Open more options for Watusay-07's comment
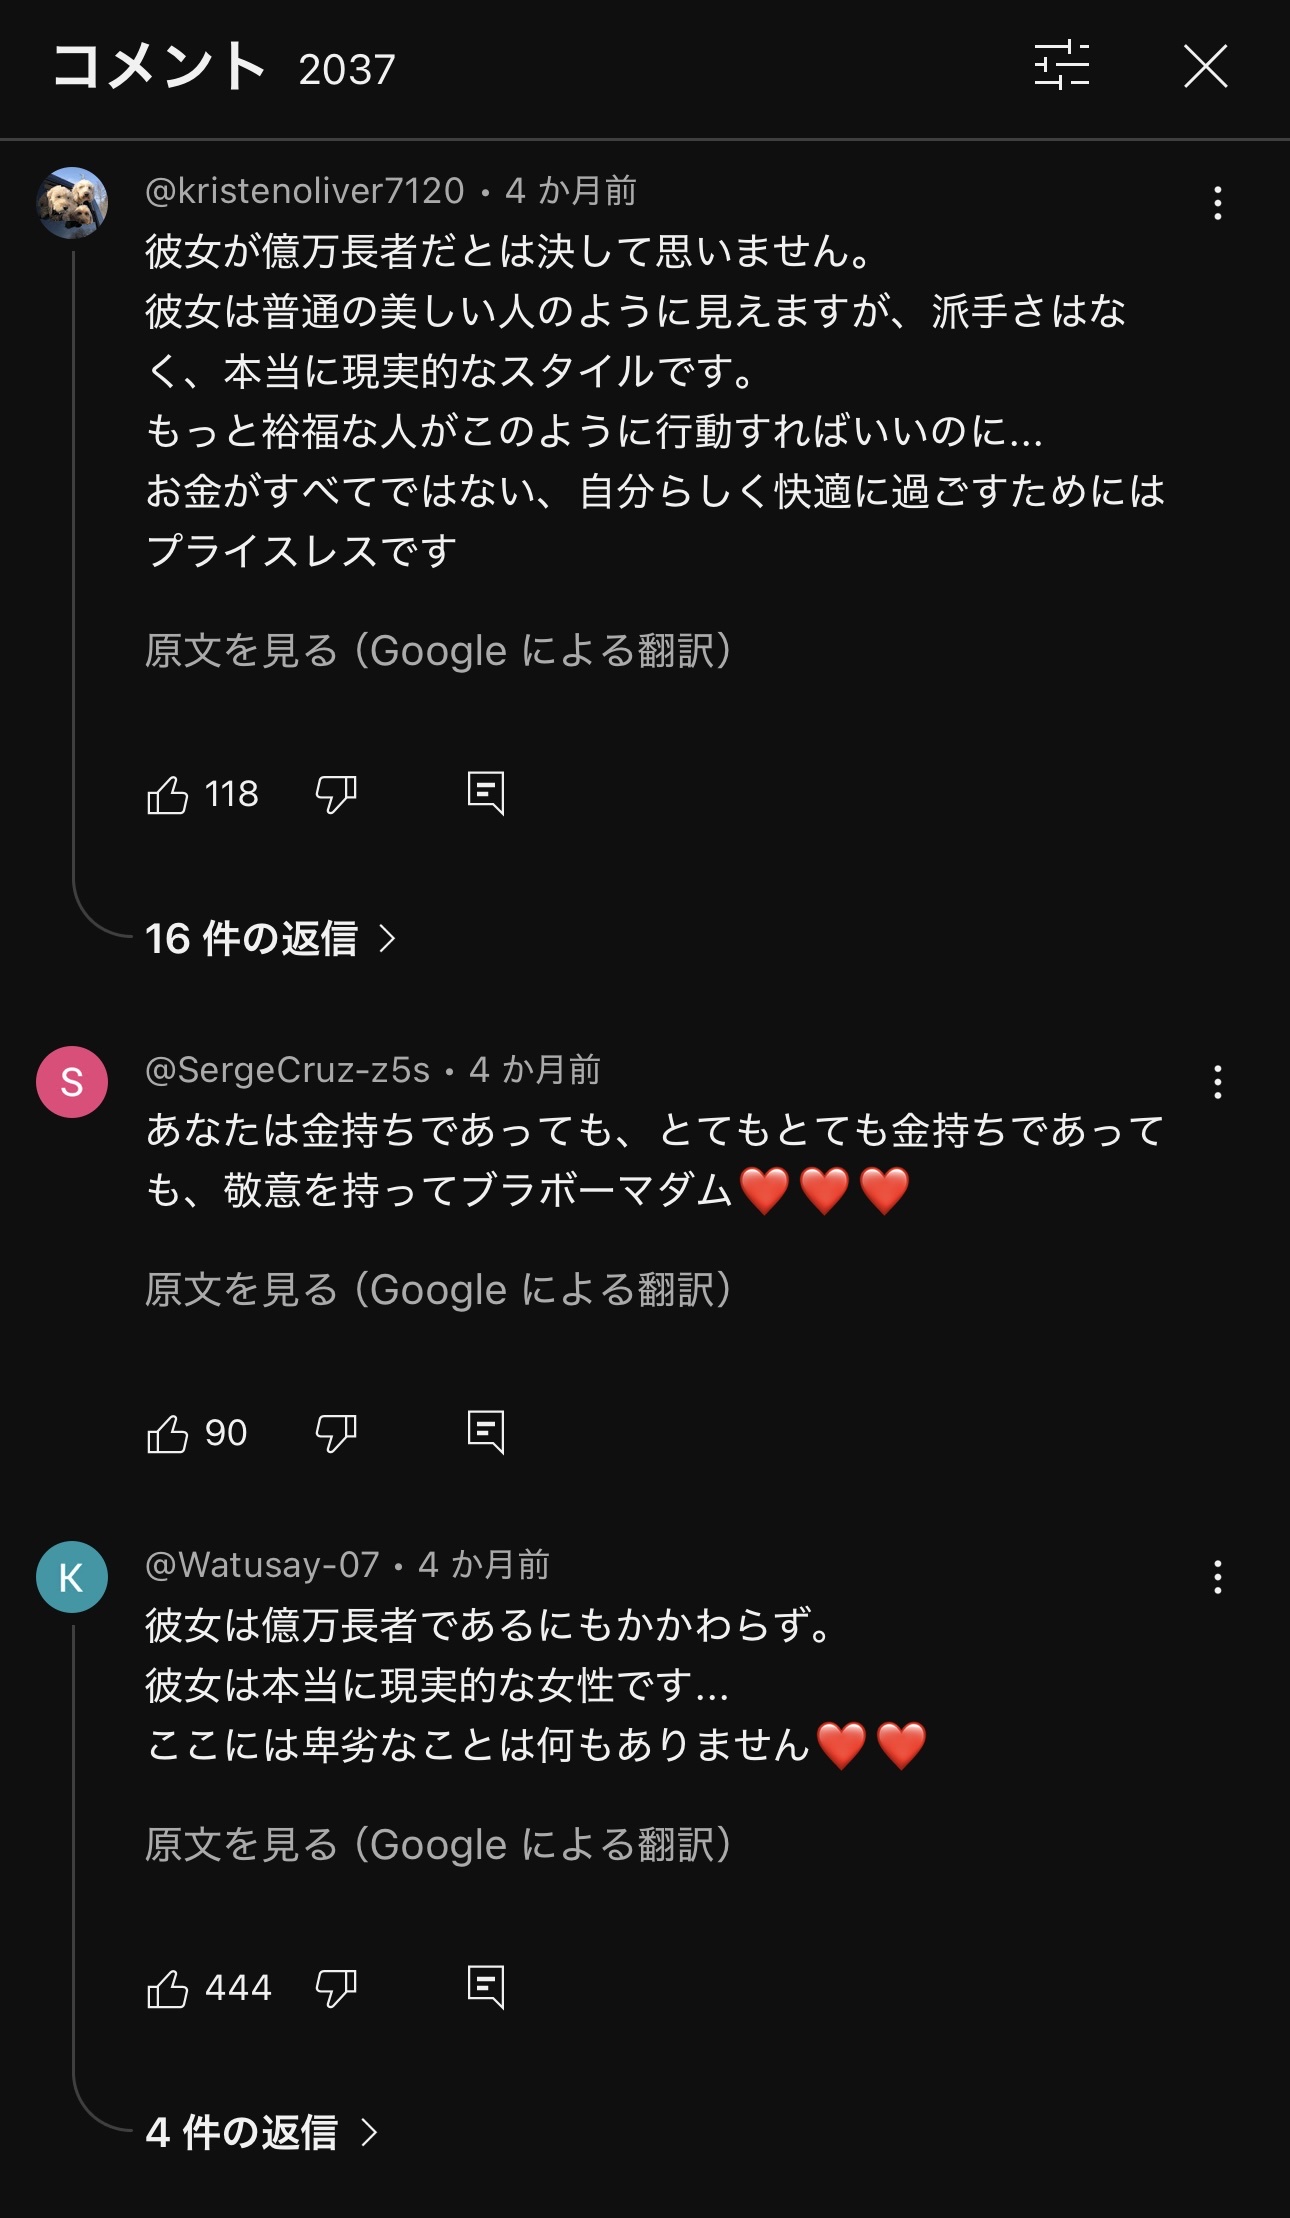This screenshot has width=1290, height=2218. coord(1217,1577)
